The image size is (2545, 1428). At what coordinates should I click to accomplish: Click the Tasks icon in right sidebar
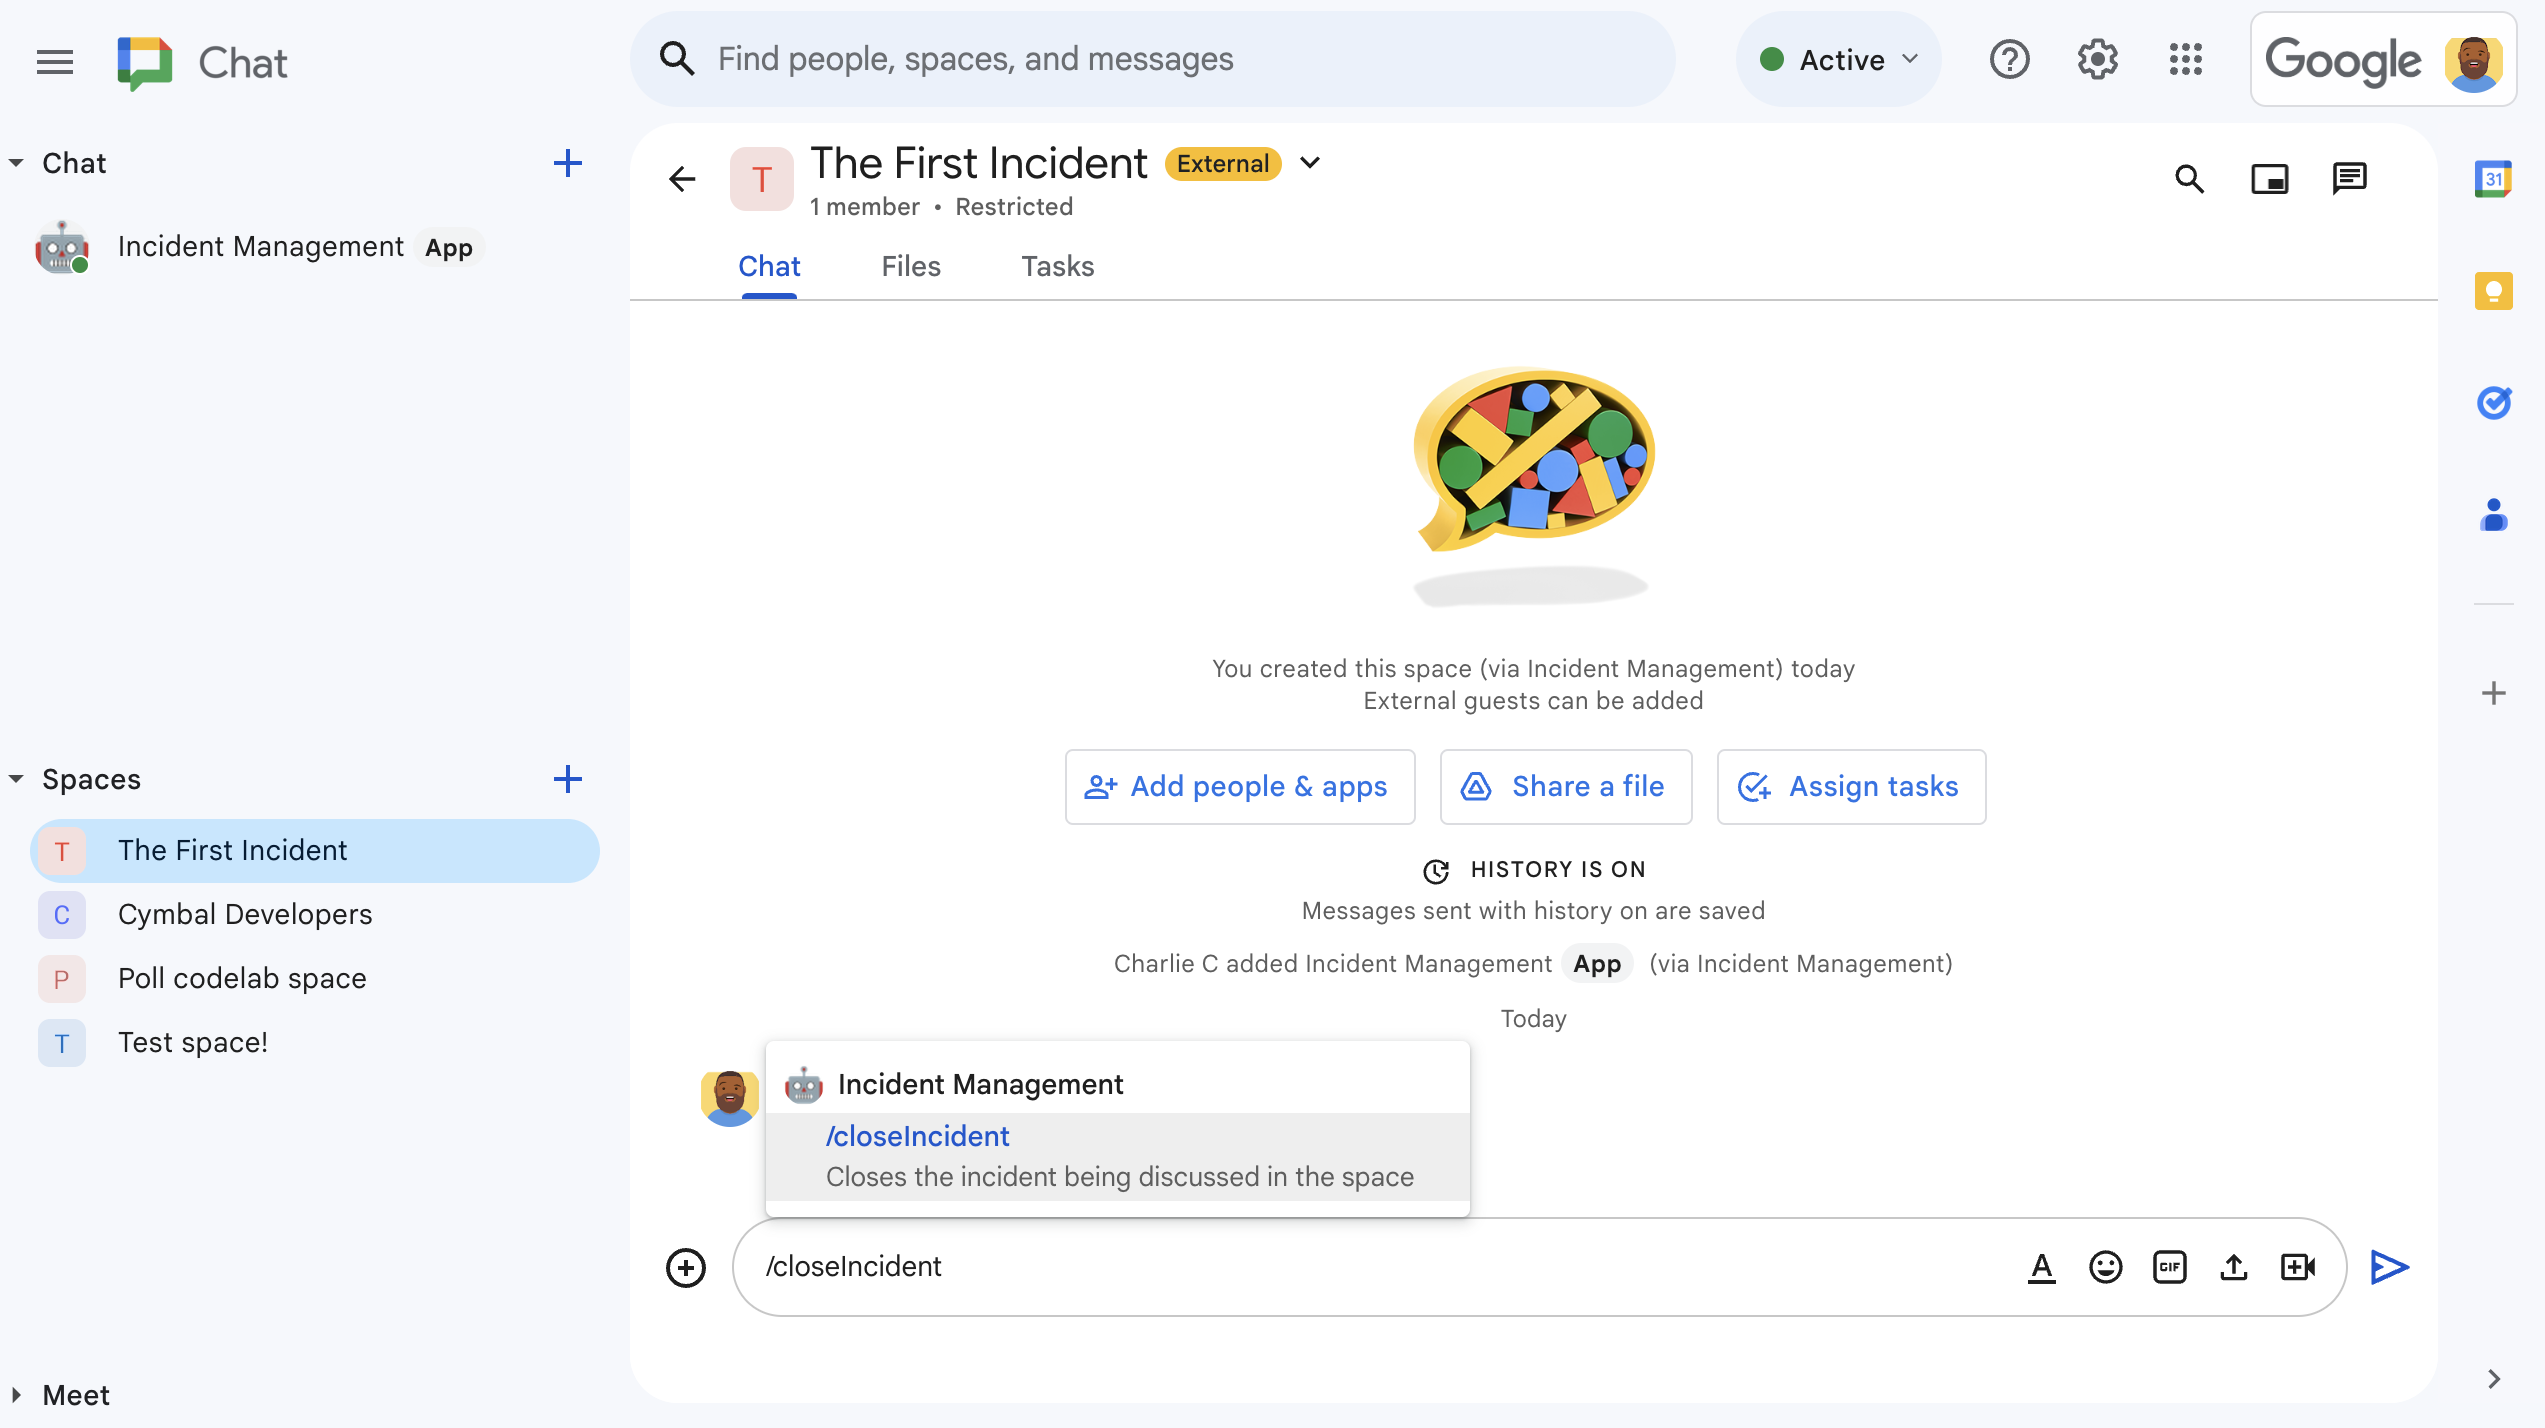click(x=2494, y=399)
